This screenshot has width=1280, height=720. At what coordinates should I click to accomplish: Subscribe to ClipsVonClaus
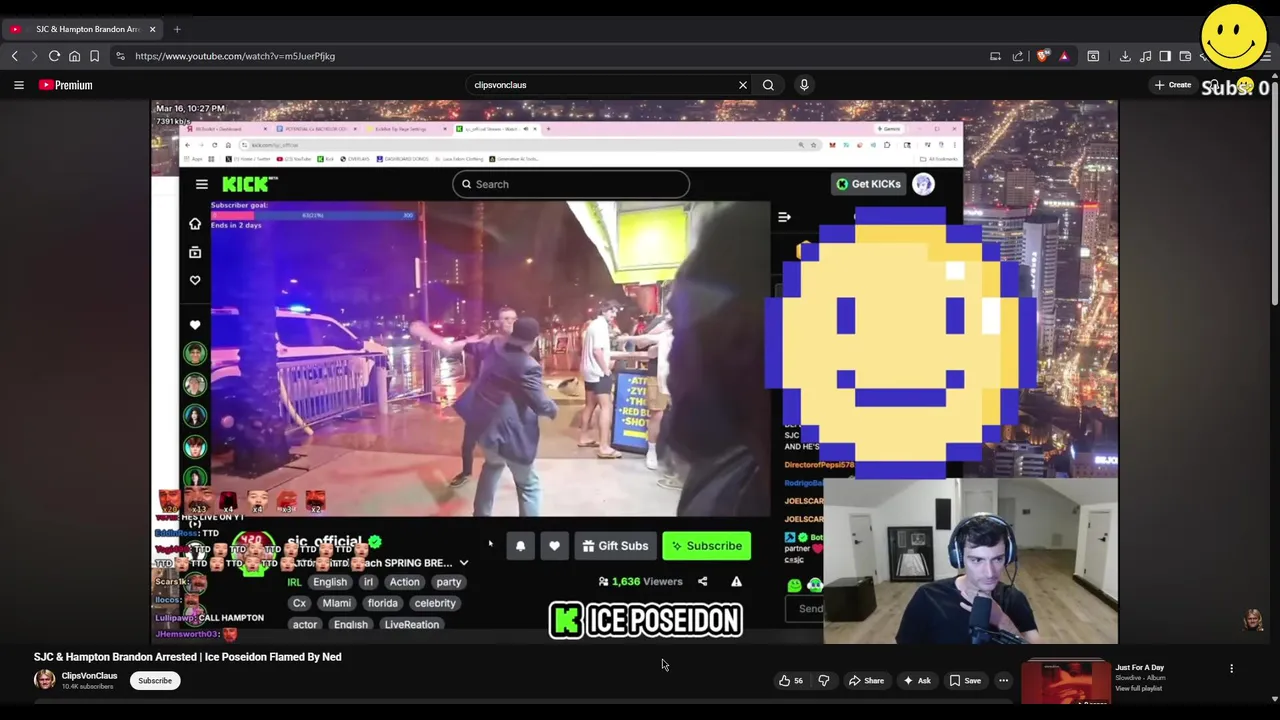point(155,681)
